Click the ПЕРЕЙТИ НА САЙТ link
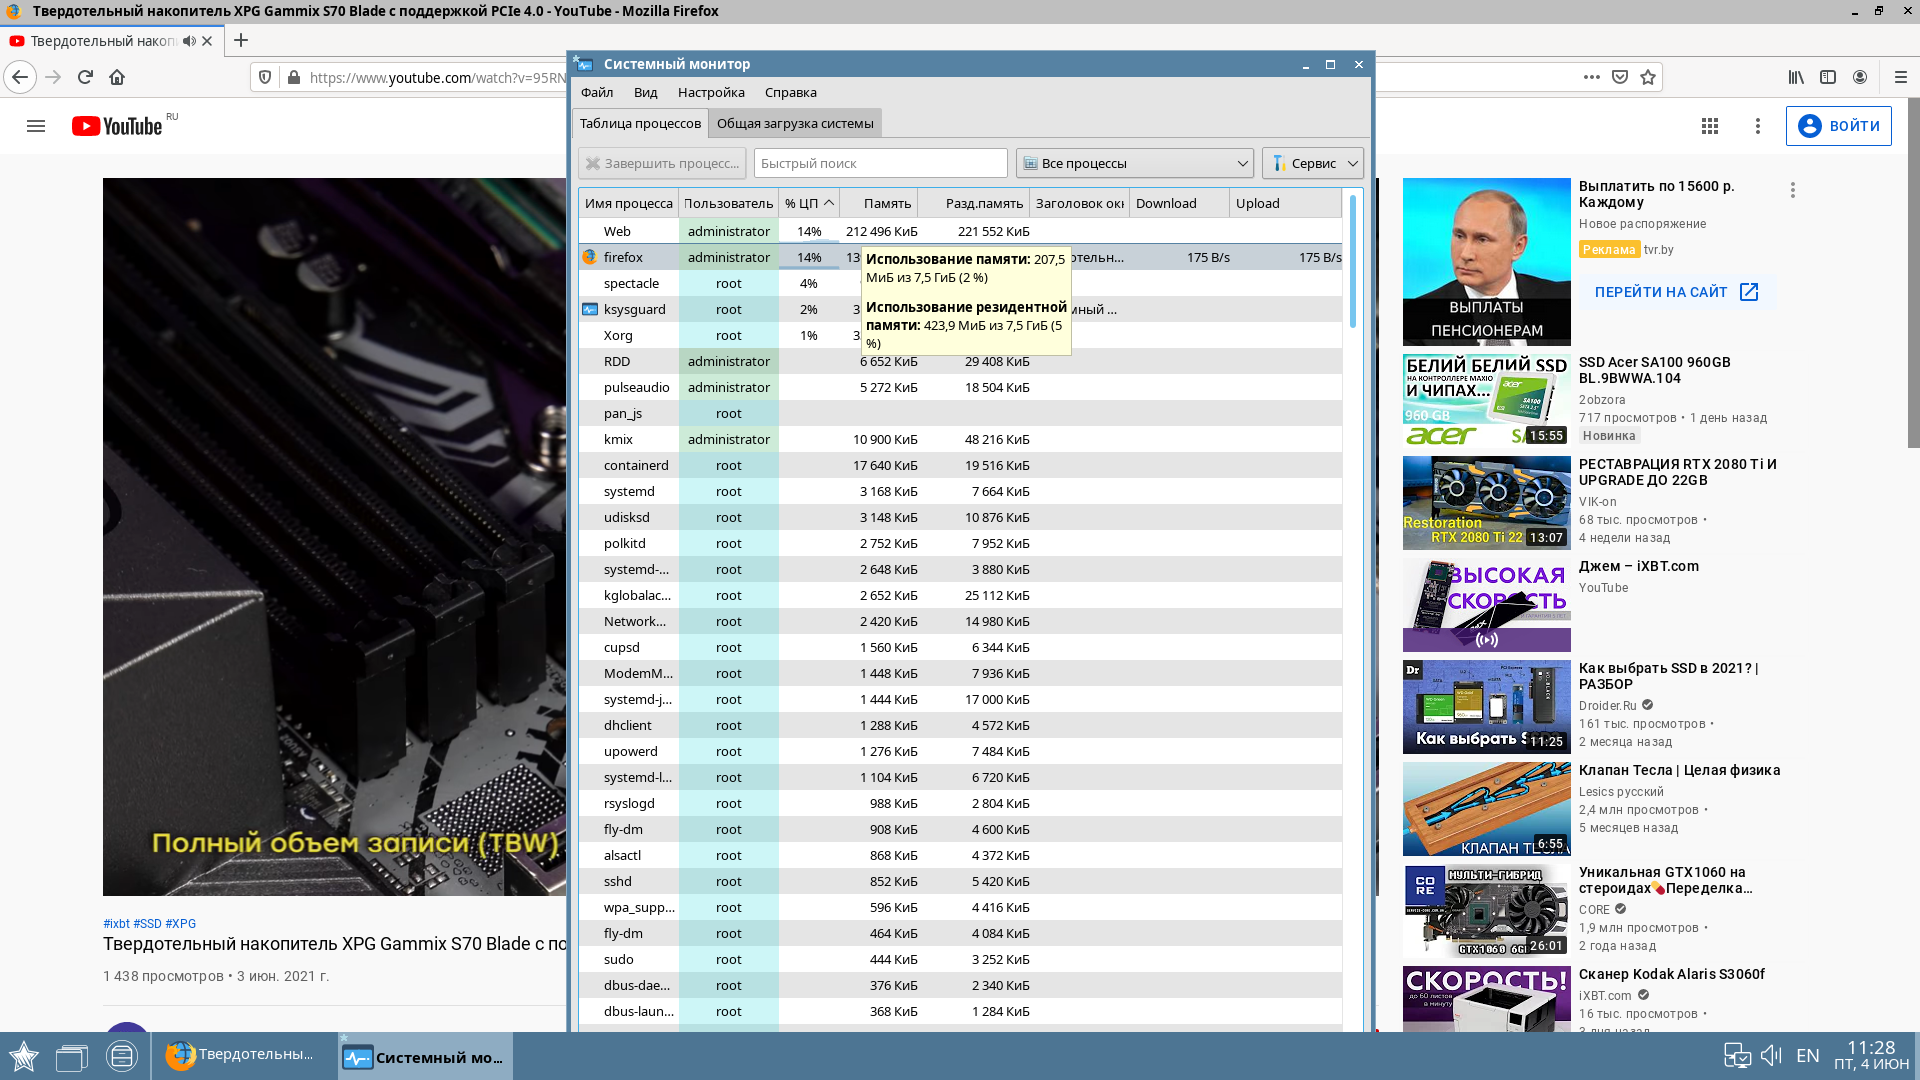1920x1080 pixels. pos(1676,292)
